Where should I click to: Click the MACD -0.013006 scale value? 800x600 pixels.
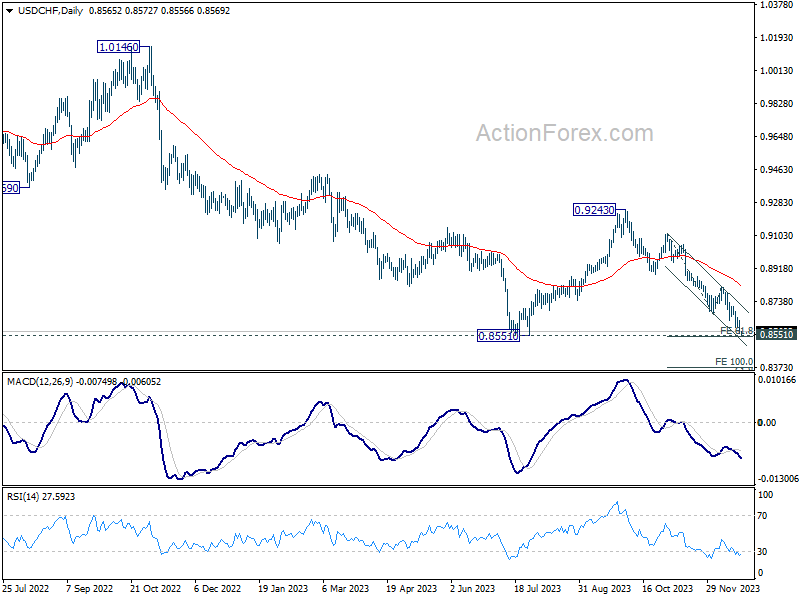tap(778, 479)
